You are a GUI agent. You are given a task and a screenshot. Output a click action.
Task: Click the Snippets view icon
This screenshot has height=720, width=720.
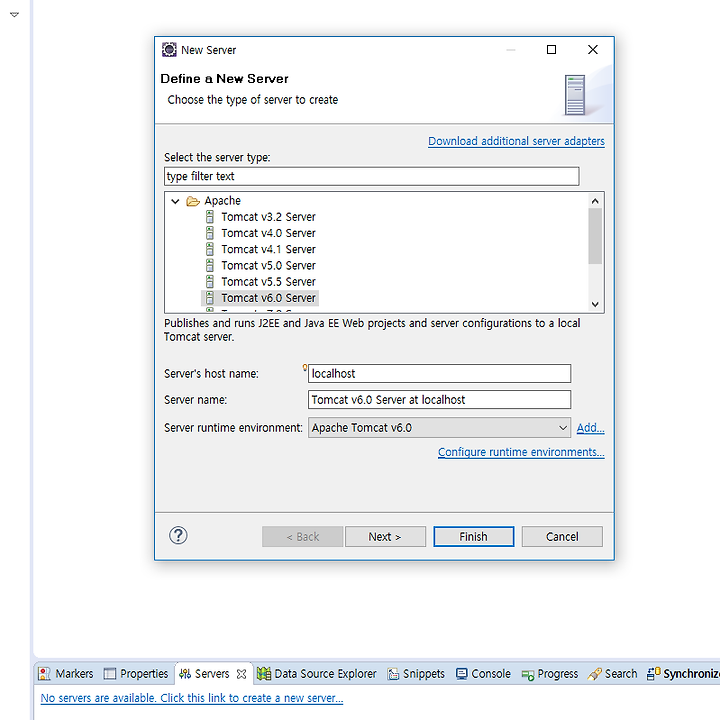pyautogui.click(x=393, y=674)
